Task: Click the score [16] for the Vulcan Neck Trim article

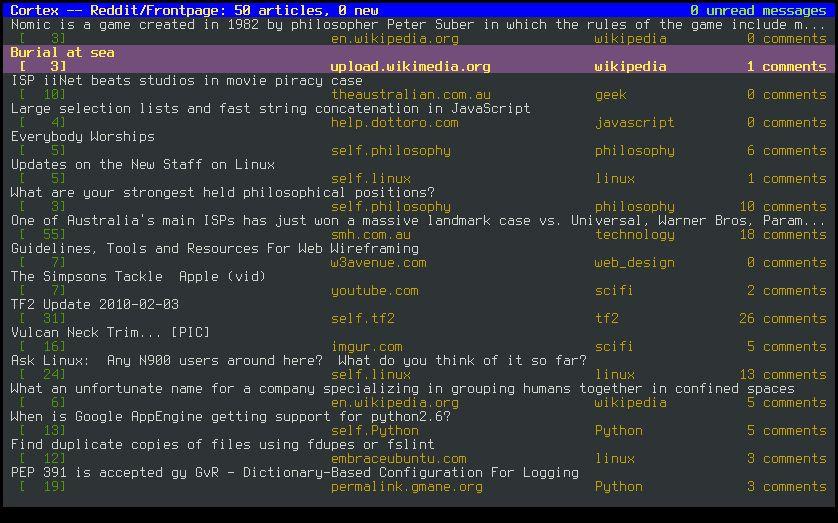Action: [x=42, y=347]
